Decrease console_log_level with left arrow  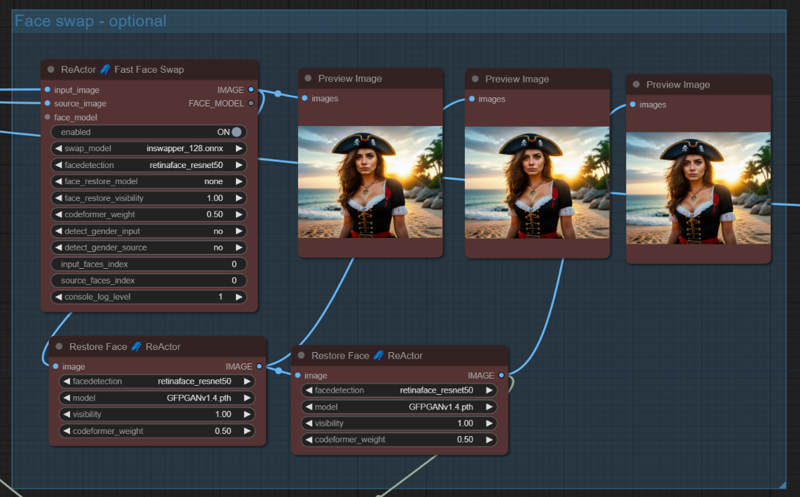click(x=58, y=296)
